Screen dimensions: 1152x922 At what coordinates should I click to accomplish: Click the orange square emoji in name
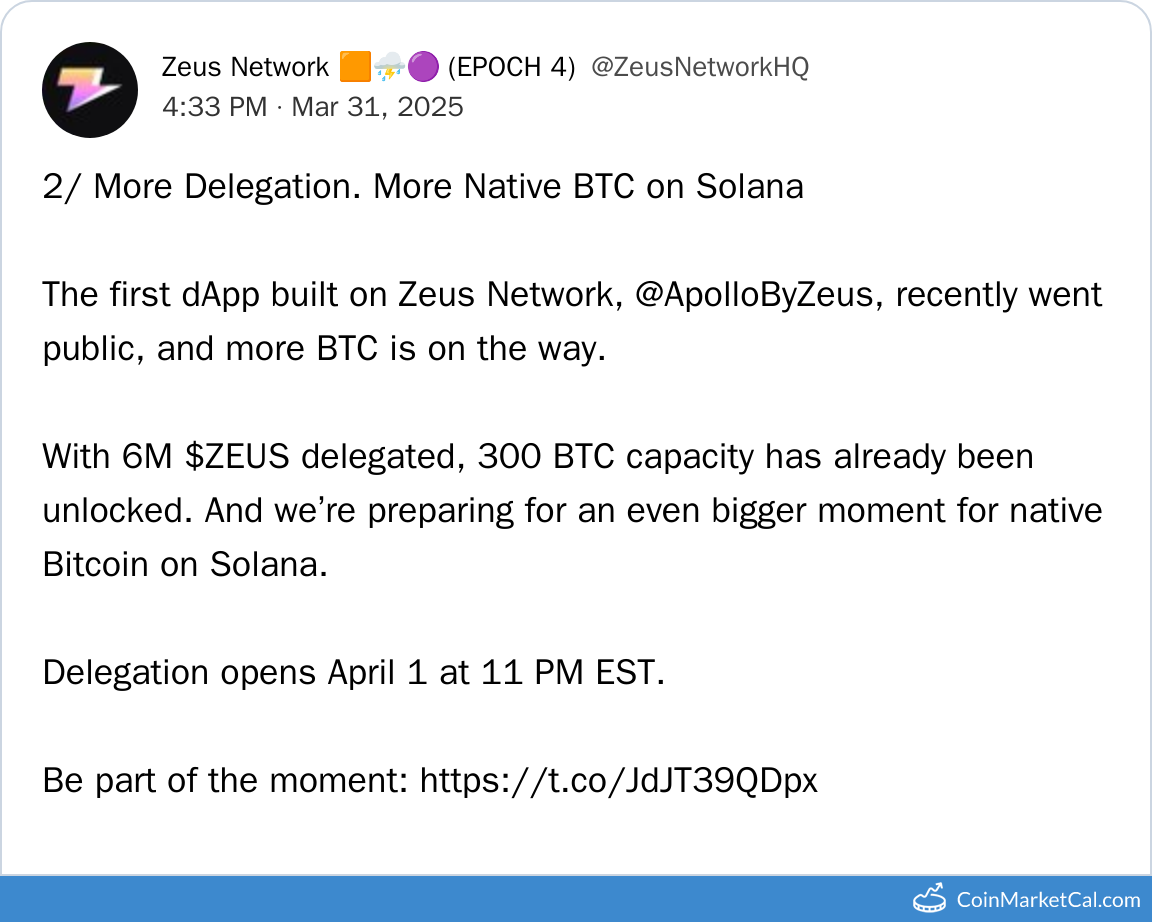click(355, 68)
